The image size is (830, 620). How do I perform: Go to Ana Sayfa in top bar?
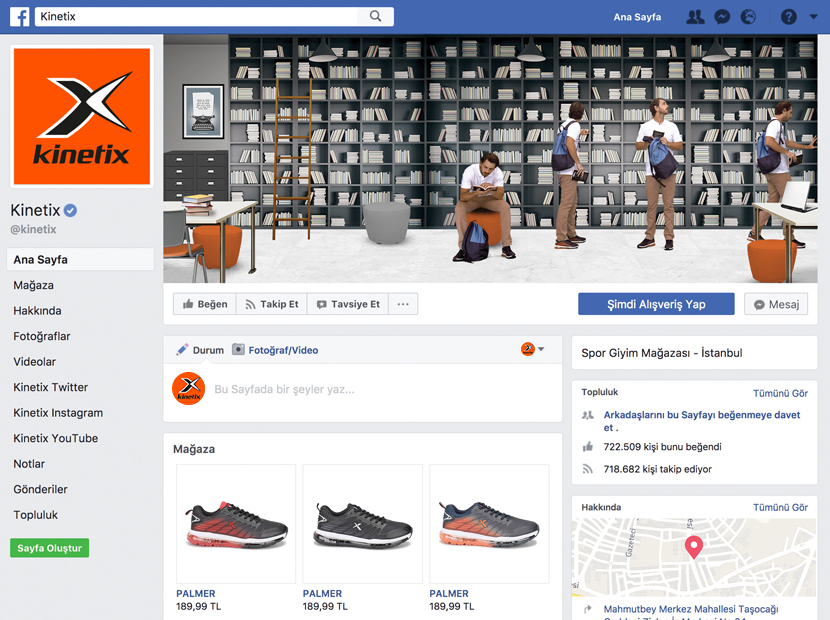637,17
